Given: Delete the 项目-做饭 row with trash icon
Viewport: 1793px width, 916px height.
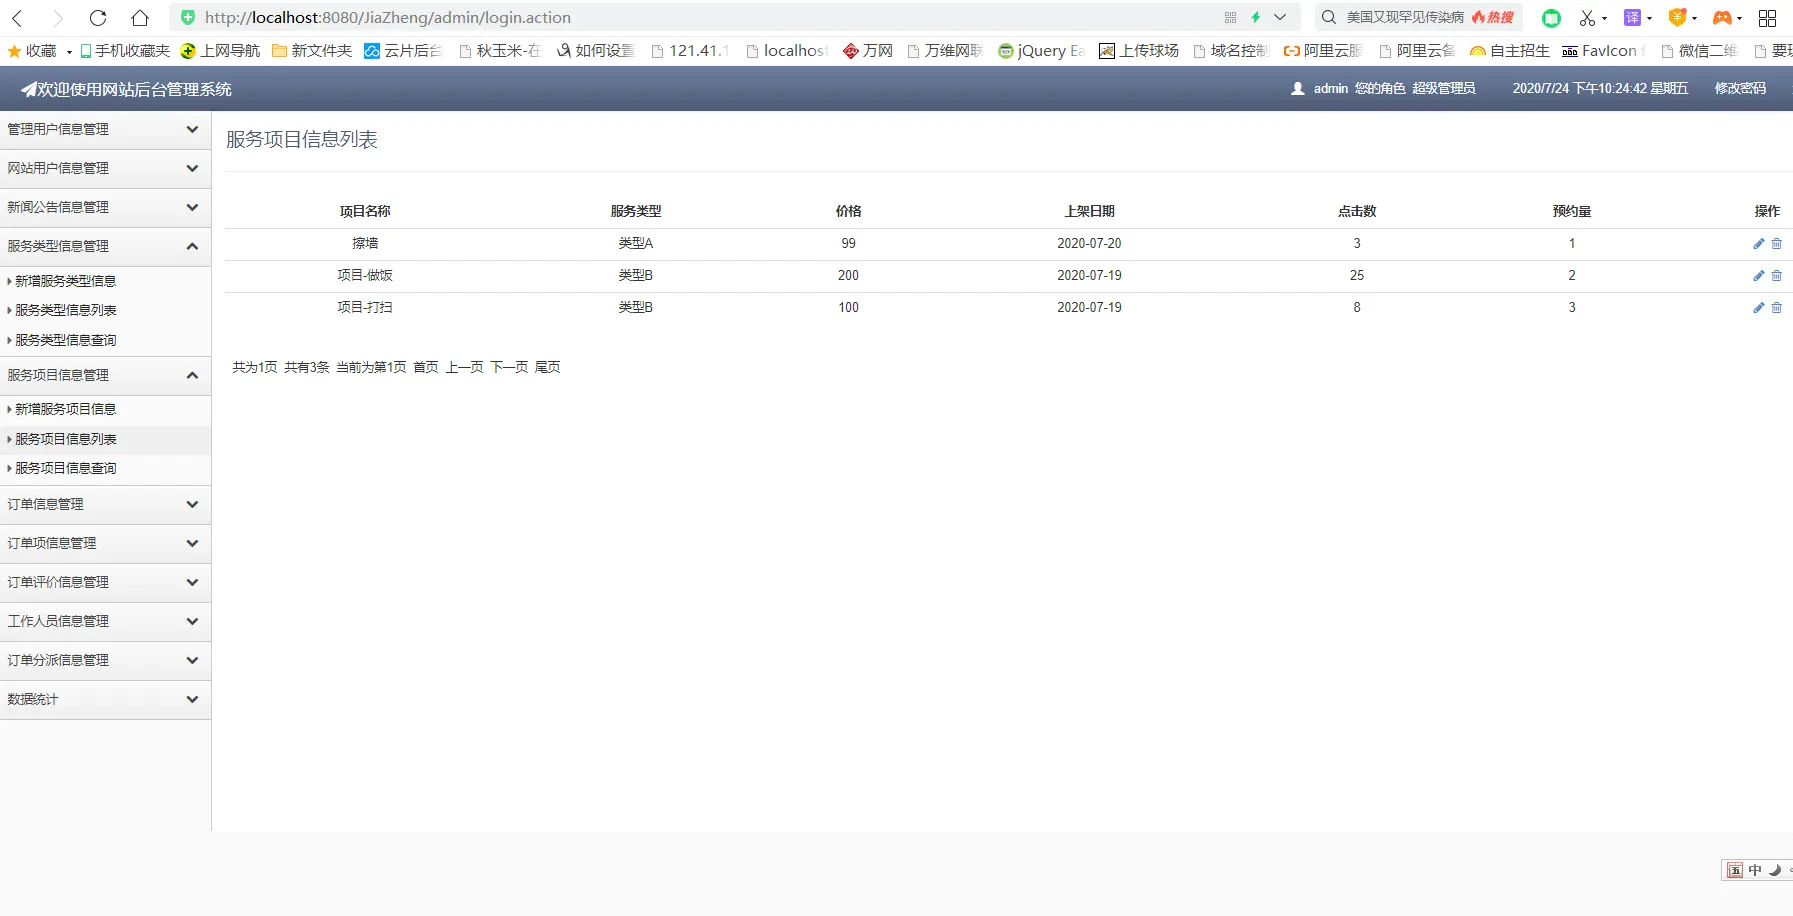Looking at the screenshot, I should coord(1777,276).
